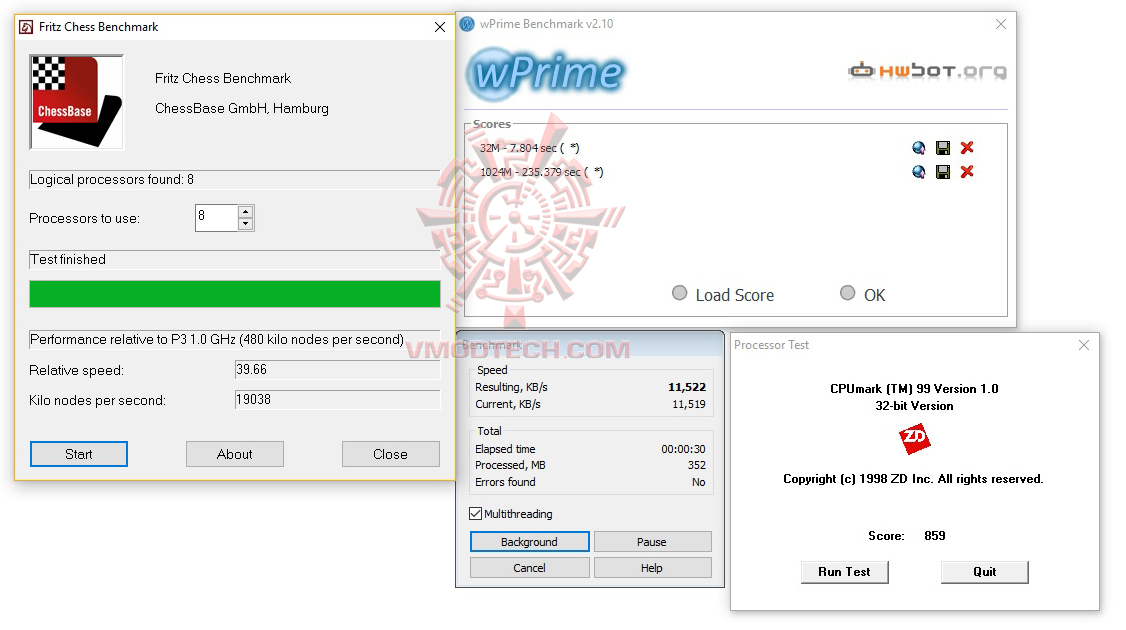This screenshot has height=630, width=1126.
Task: Click the Start button in Fritz Chess Benchmark
Action: (79, 454)
